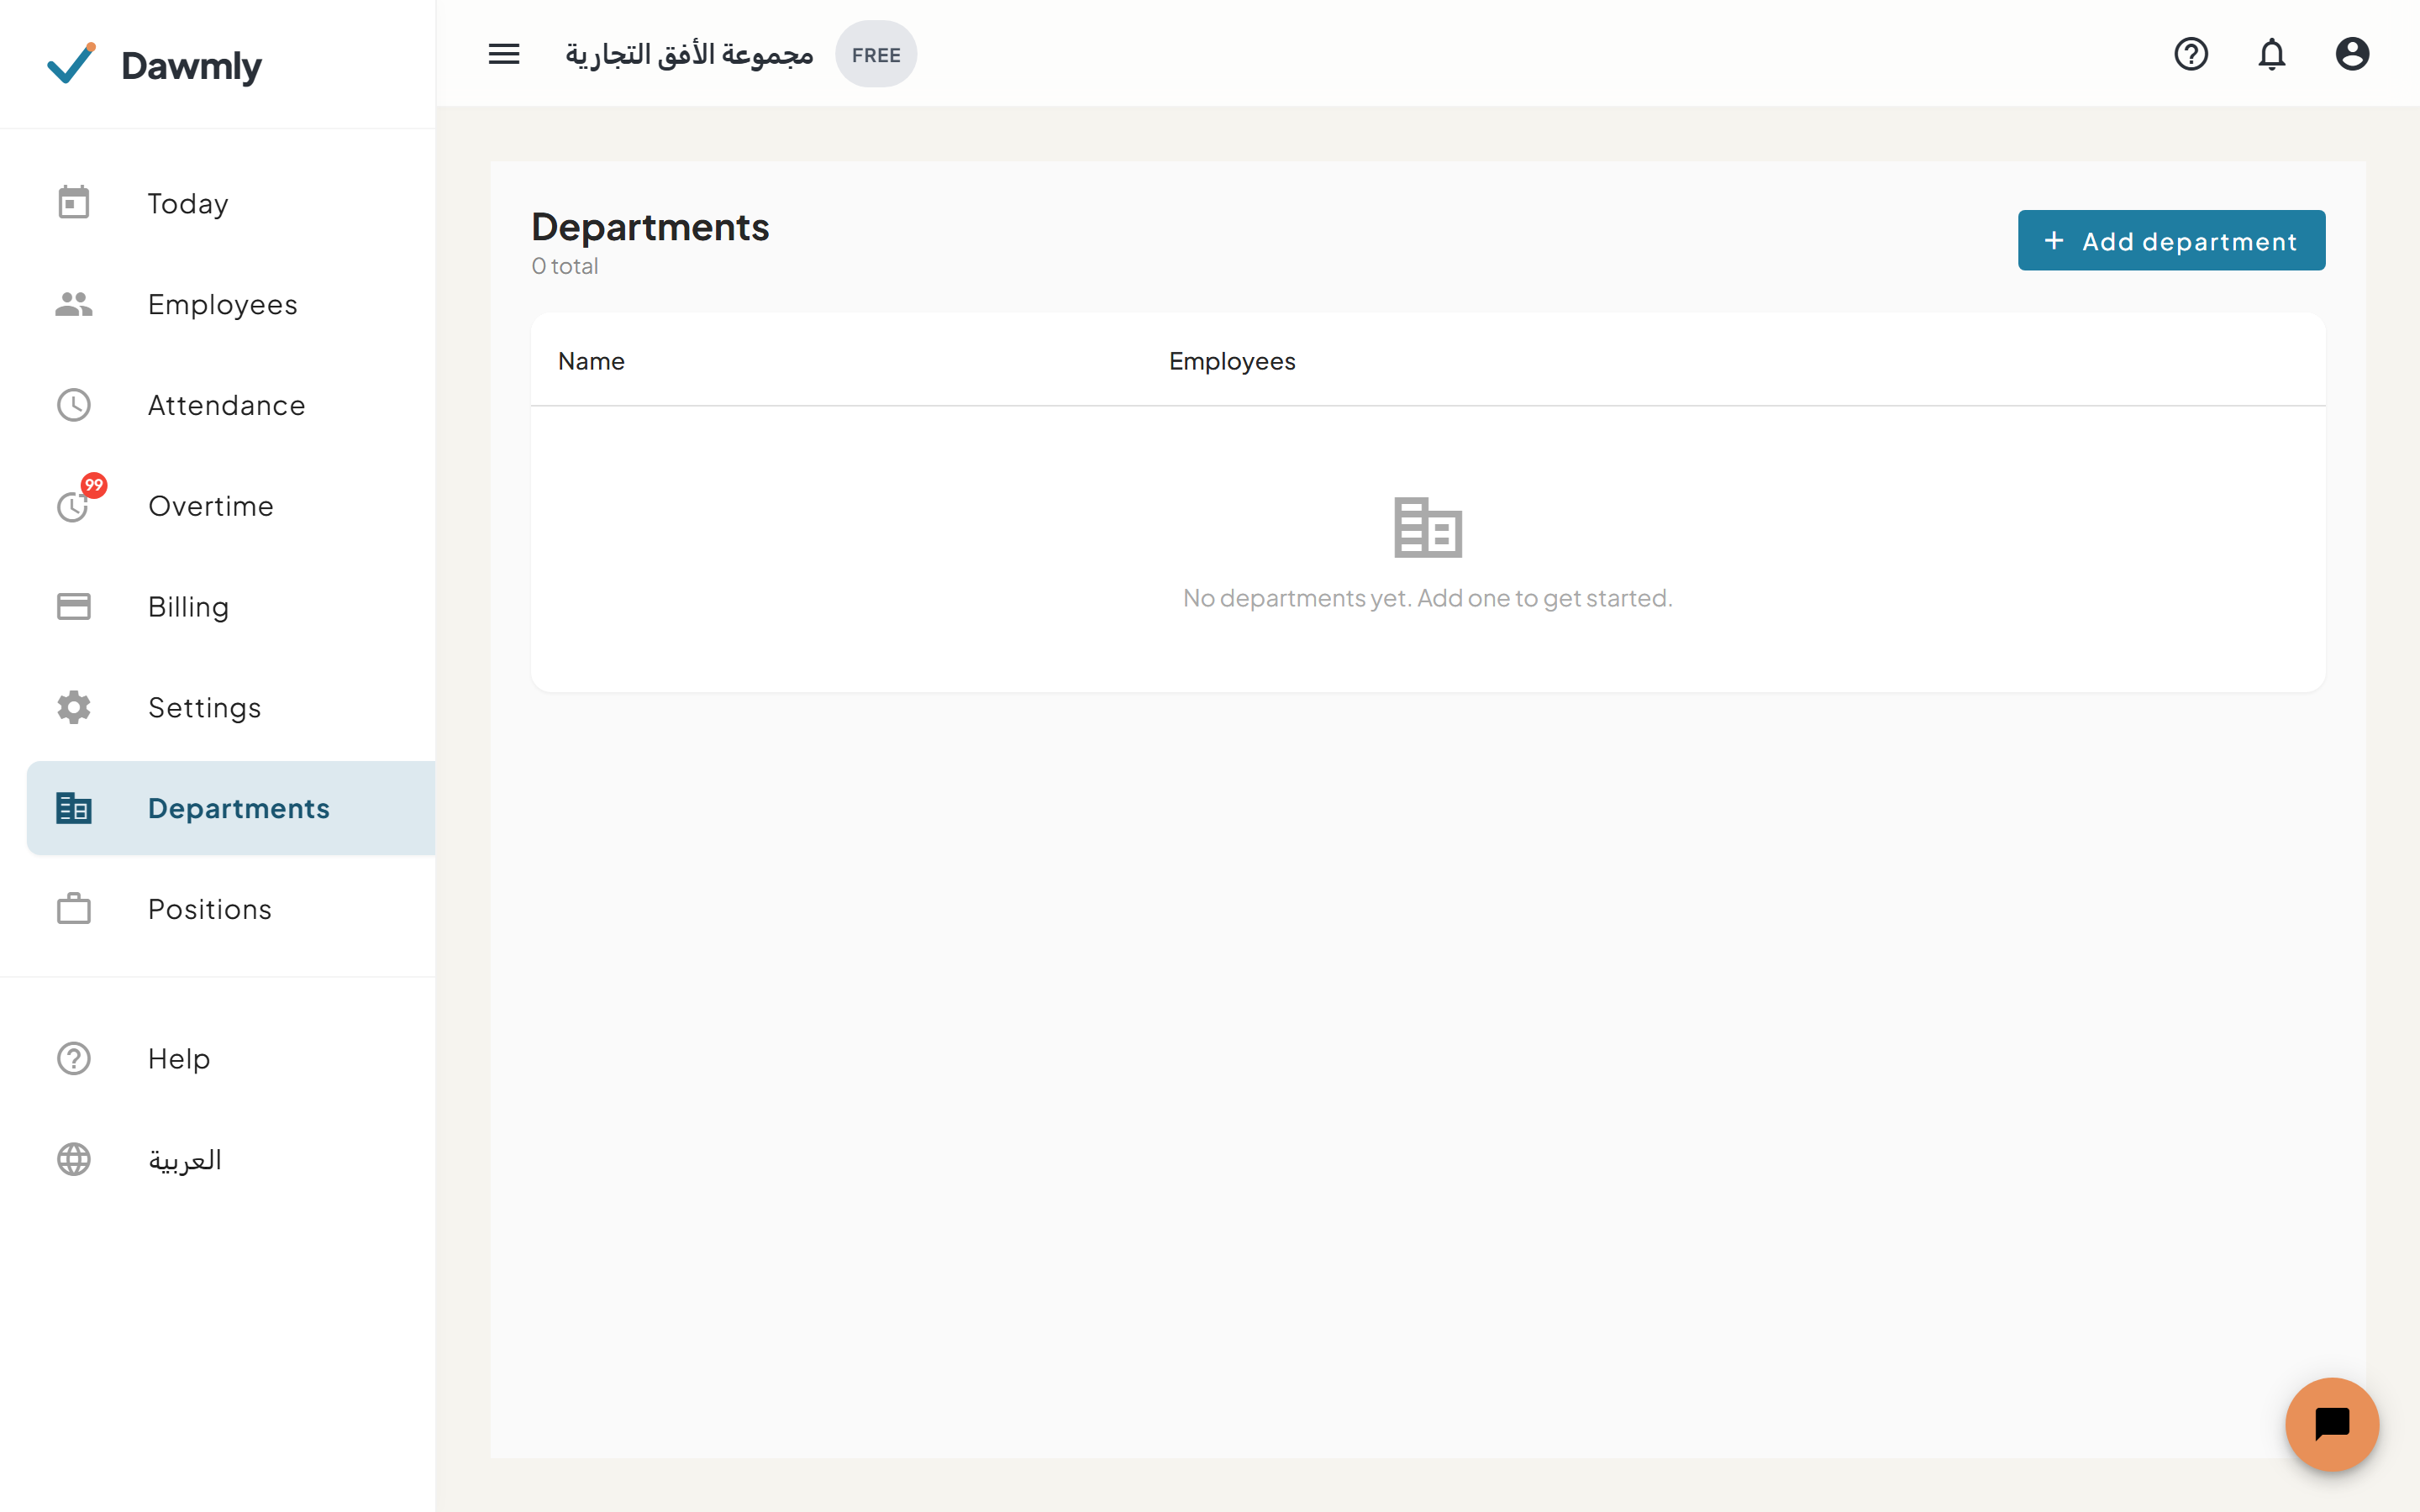Viewport: 2420px width, 1512px height.
Task: Click the Billing card icon
Action: coord(74,607)
